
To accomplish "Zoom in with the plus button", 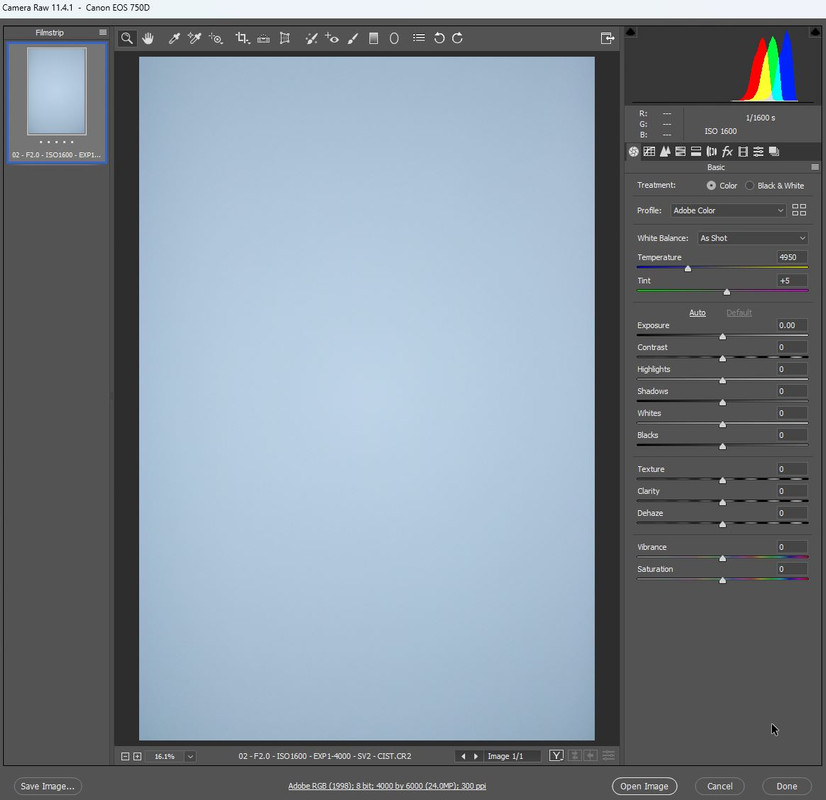I will click(137, 756).
